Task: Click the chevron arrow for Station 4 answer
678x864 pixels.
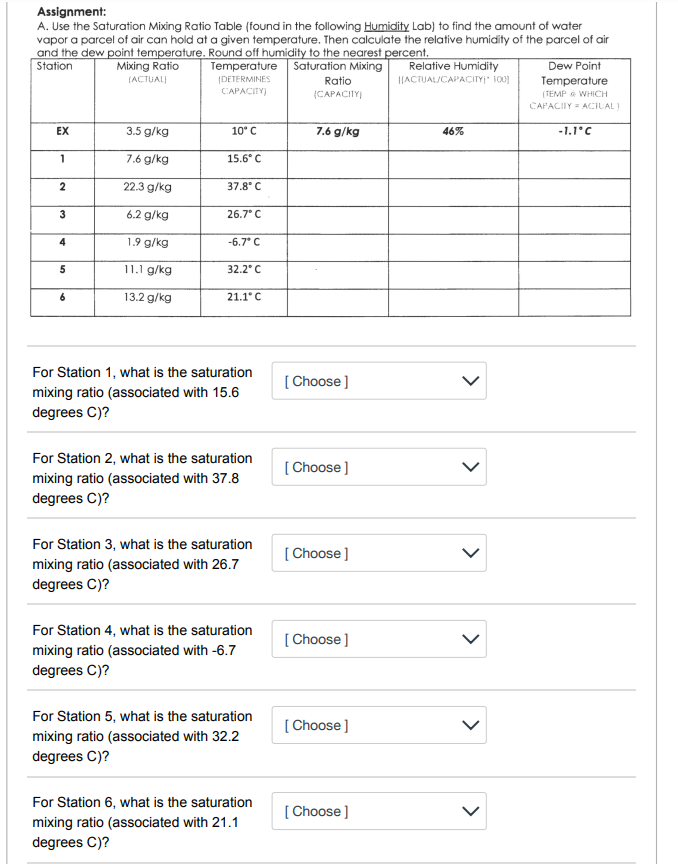Action: 470,639
